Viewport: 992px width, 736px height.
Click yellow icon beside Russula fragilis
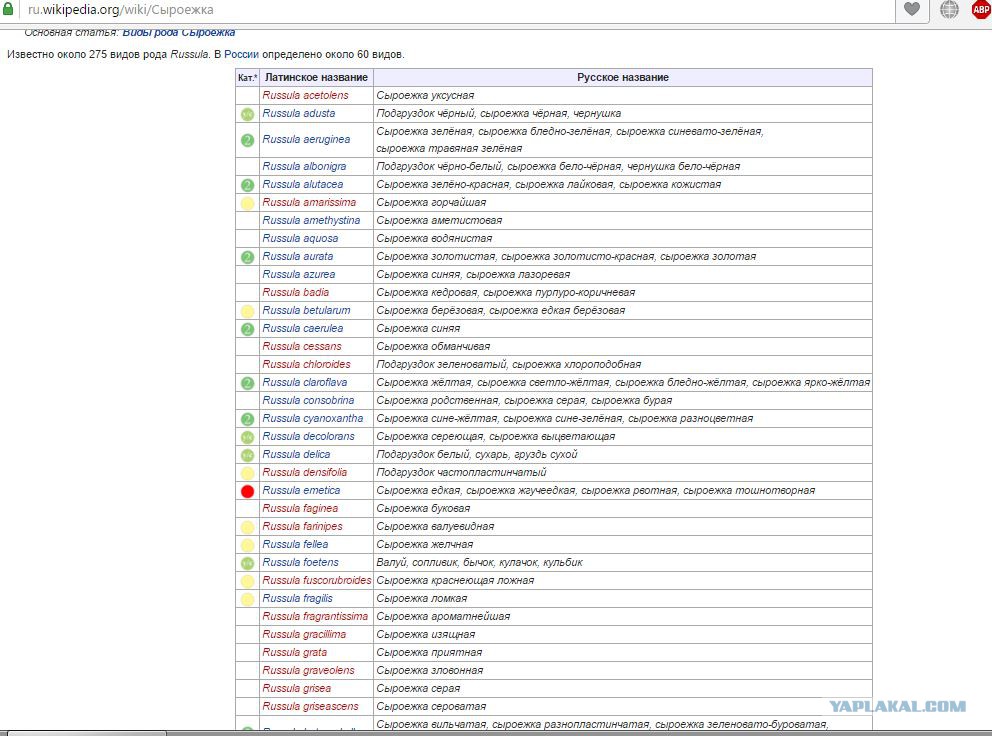pyautogui.click(x=247, y=599)
